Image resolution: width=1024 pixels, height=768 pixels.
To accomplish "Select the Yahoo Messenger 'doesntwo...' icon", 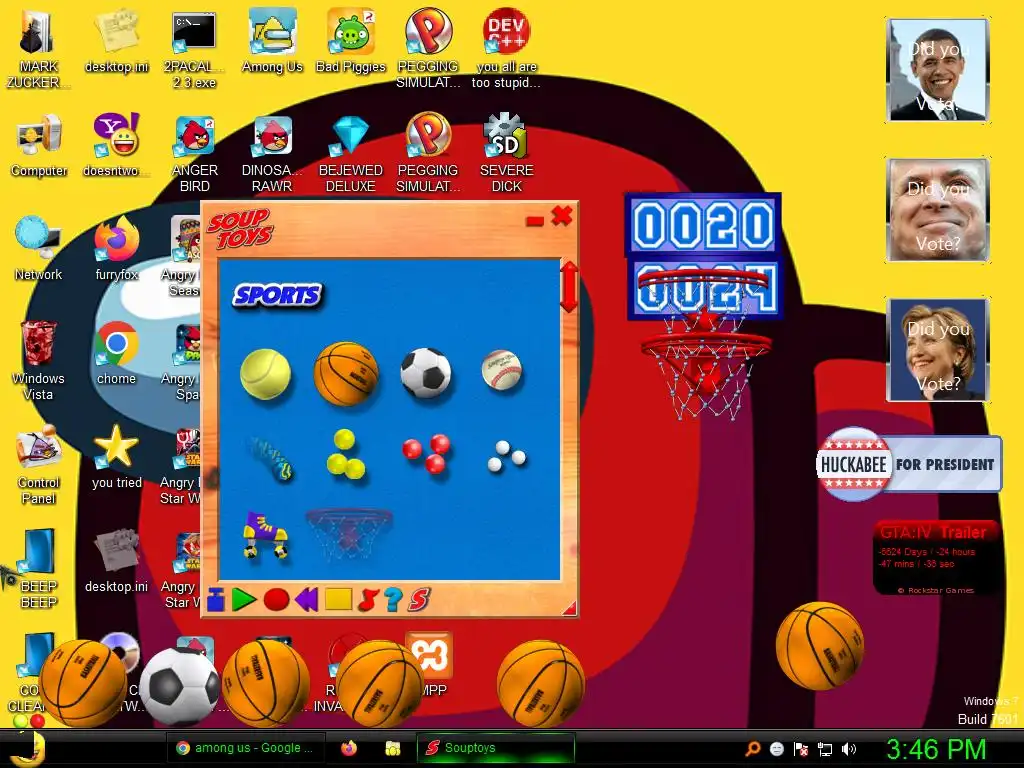I will click(x=116, y=145).
